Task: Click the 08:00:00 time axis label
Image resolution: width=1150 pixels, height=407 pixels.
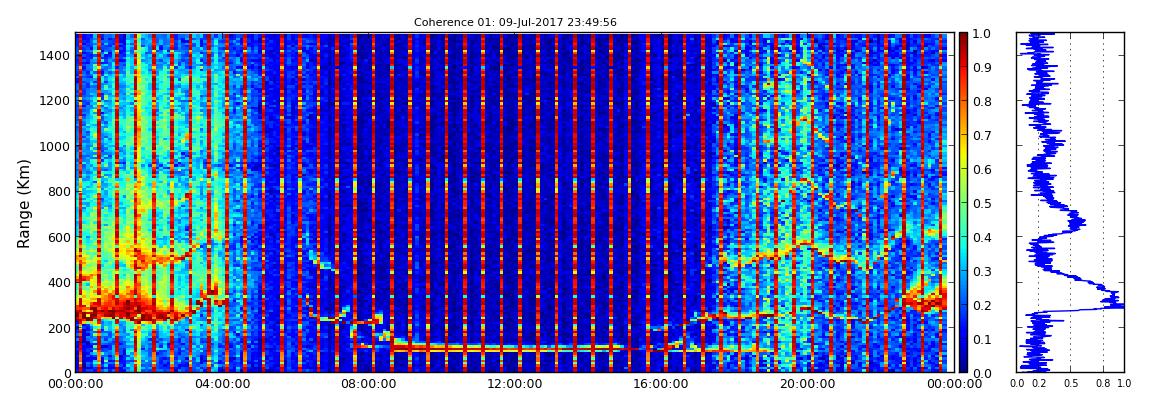Action: [366, 384]
